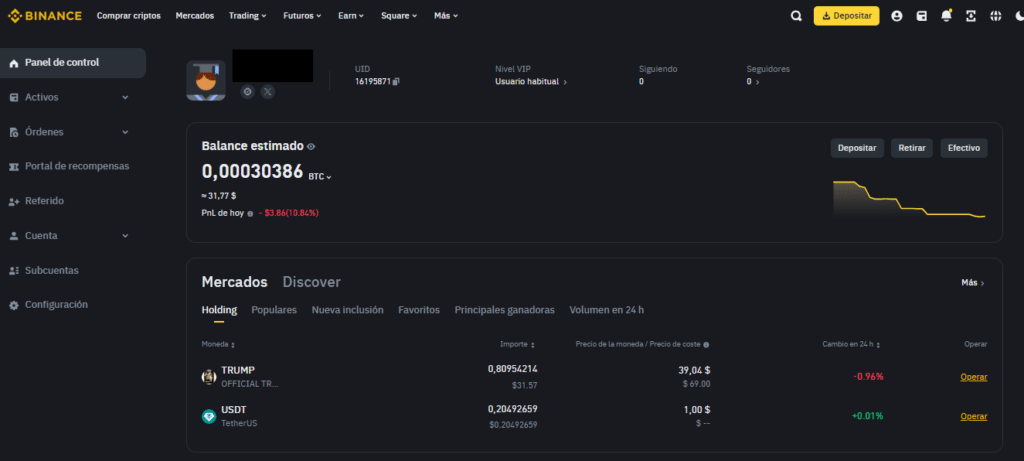Screen dimensions: 1024x461
Task: Switch to the Discover tab
Action: tap(312, 282)
